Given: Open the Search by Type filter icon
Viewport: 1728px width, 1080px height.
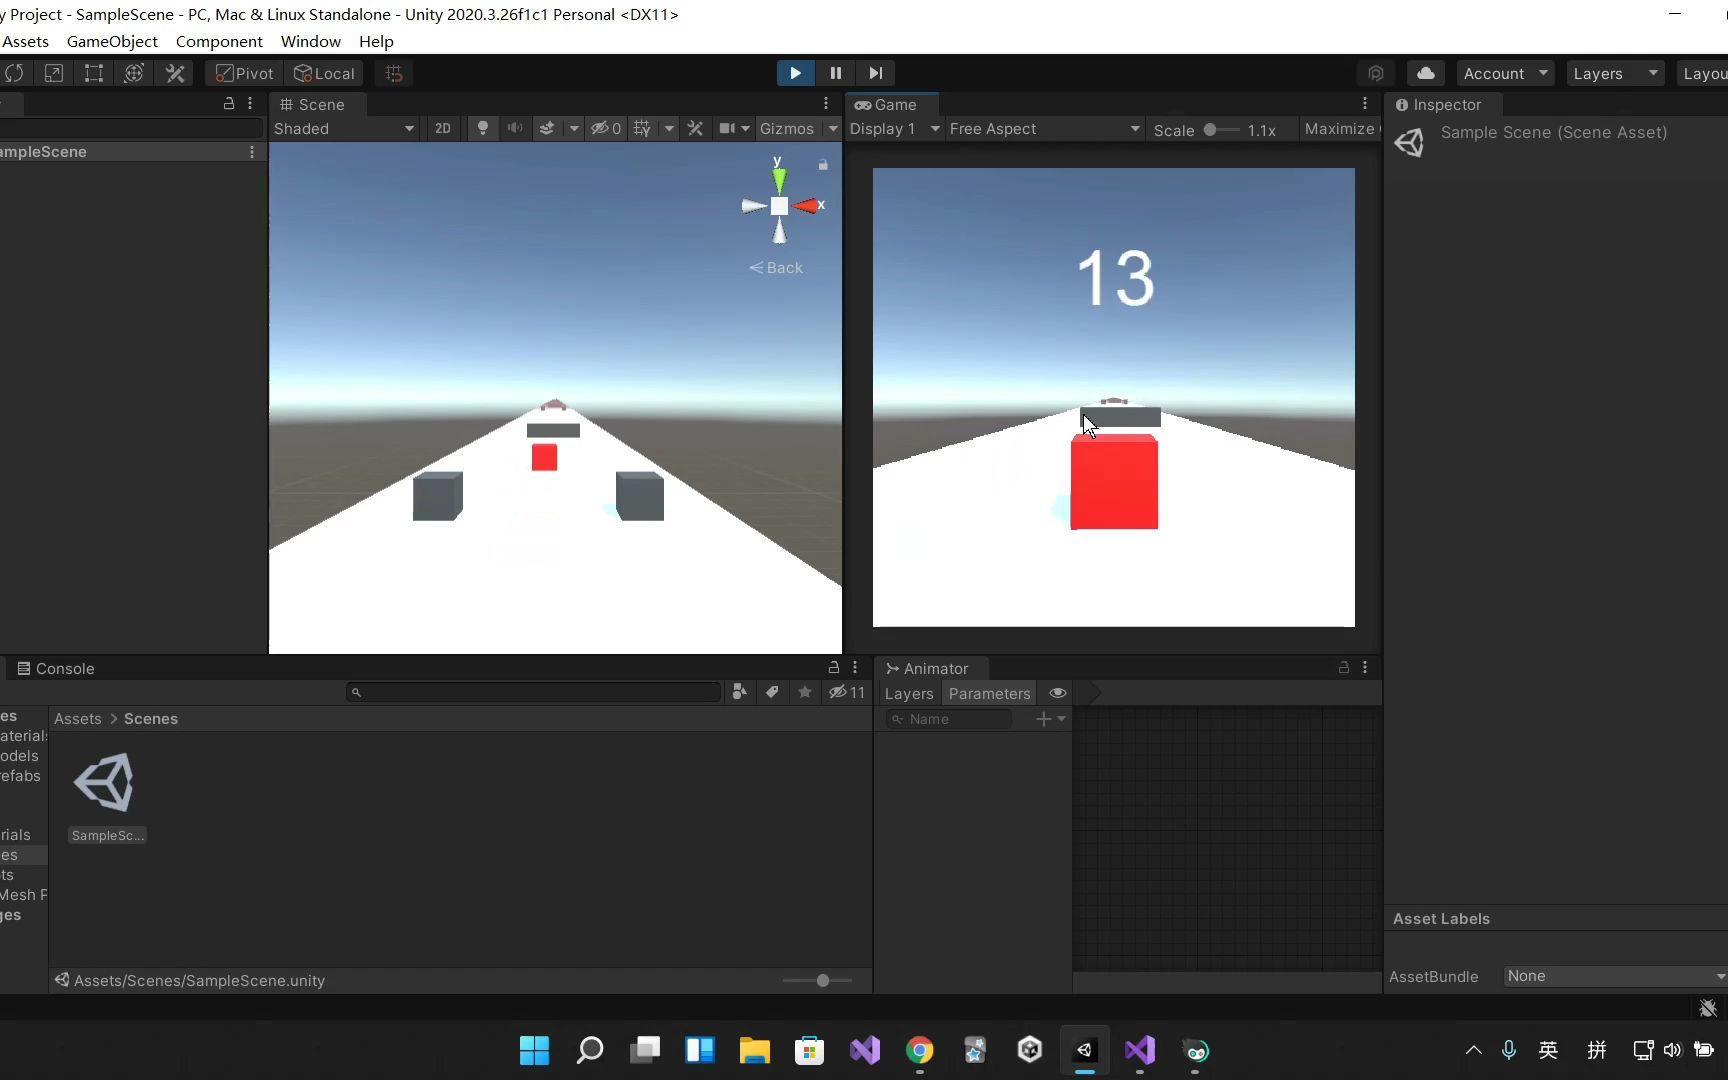Looking at the screenshot, I should coord(739,692).
